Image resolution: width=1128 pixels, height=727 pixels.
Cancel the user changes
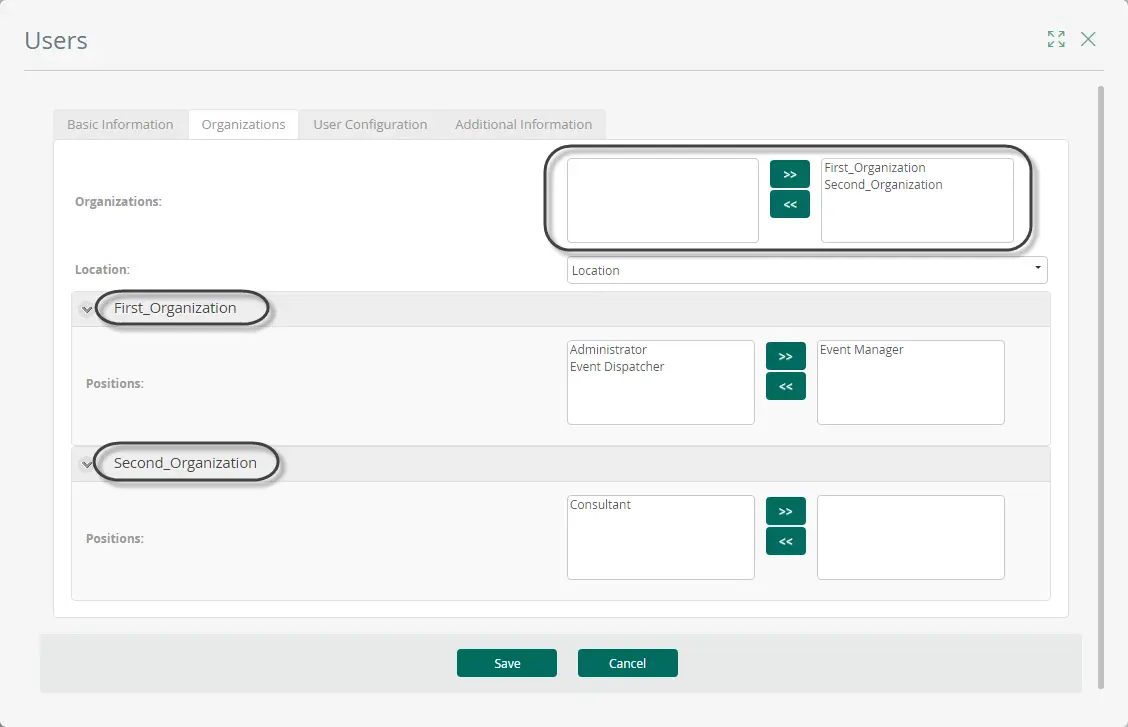[627, 663]
